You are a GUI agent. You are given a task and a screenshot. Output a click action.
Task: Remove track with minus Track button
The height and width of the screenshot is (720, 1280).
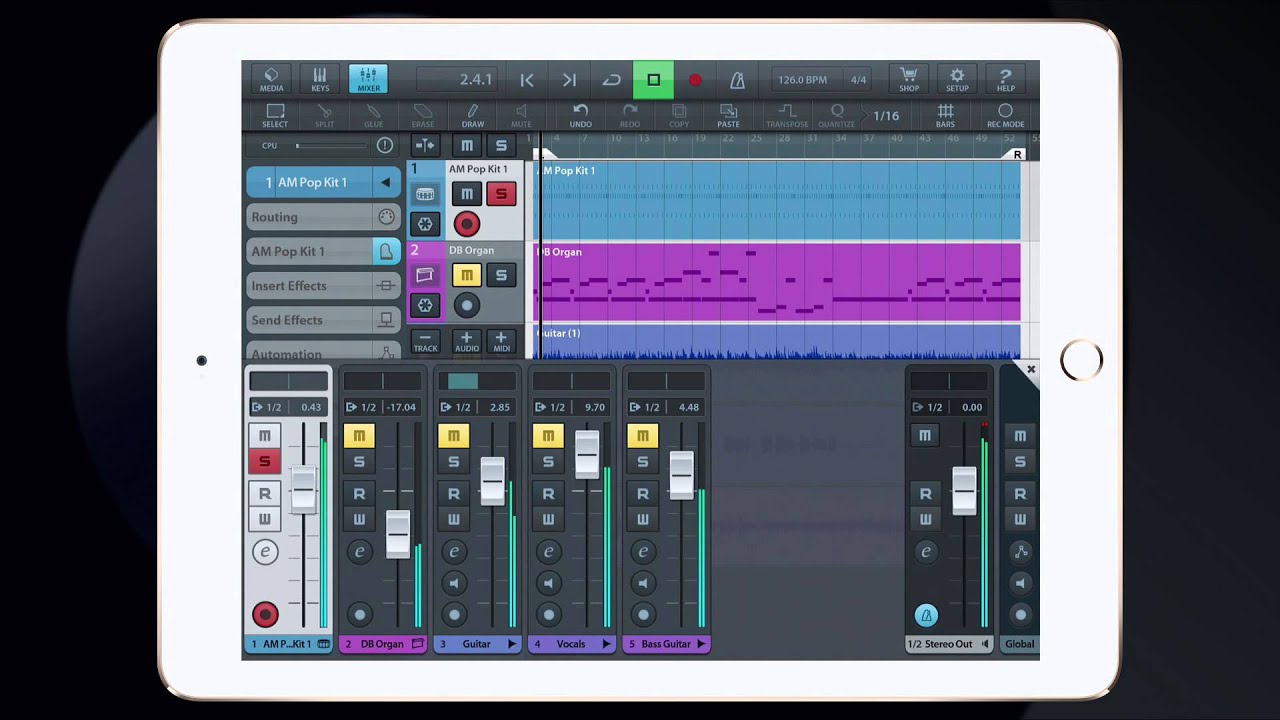point(425,341)
